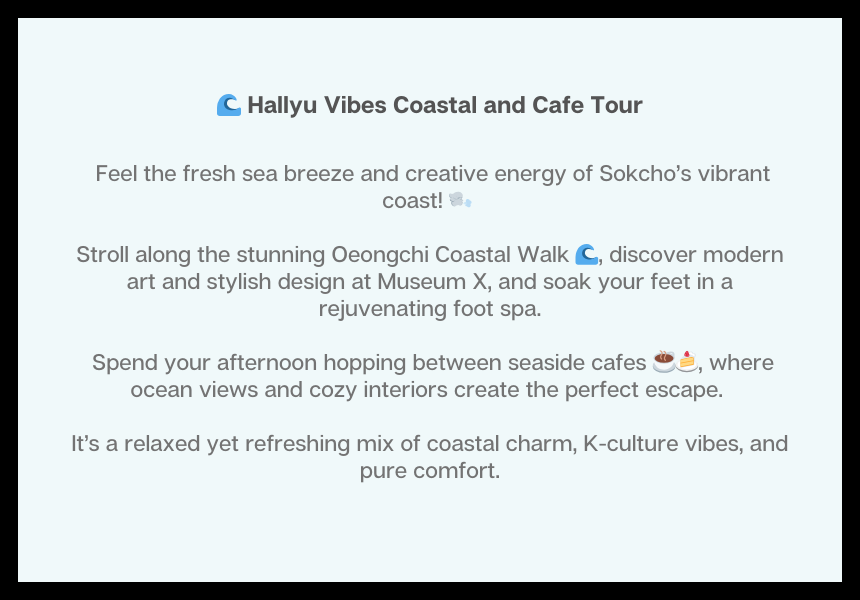
Task: Click the coffee cup emoji
Action: (664, 362)
